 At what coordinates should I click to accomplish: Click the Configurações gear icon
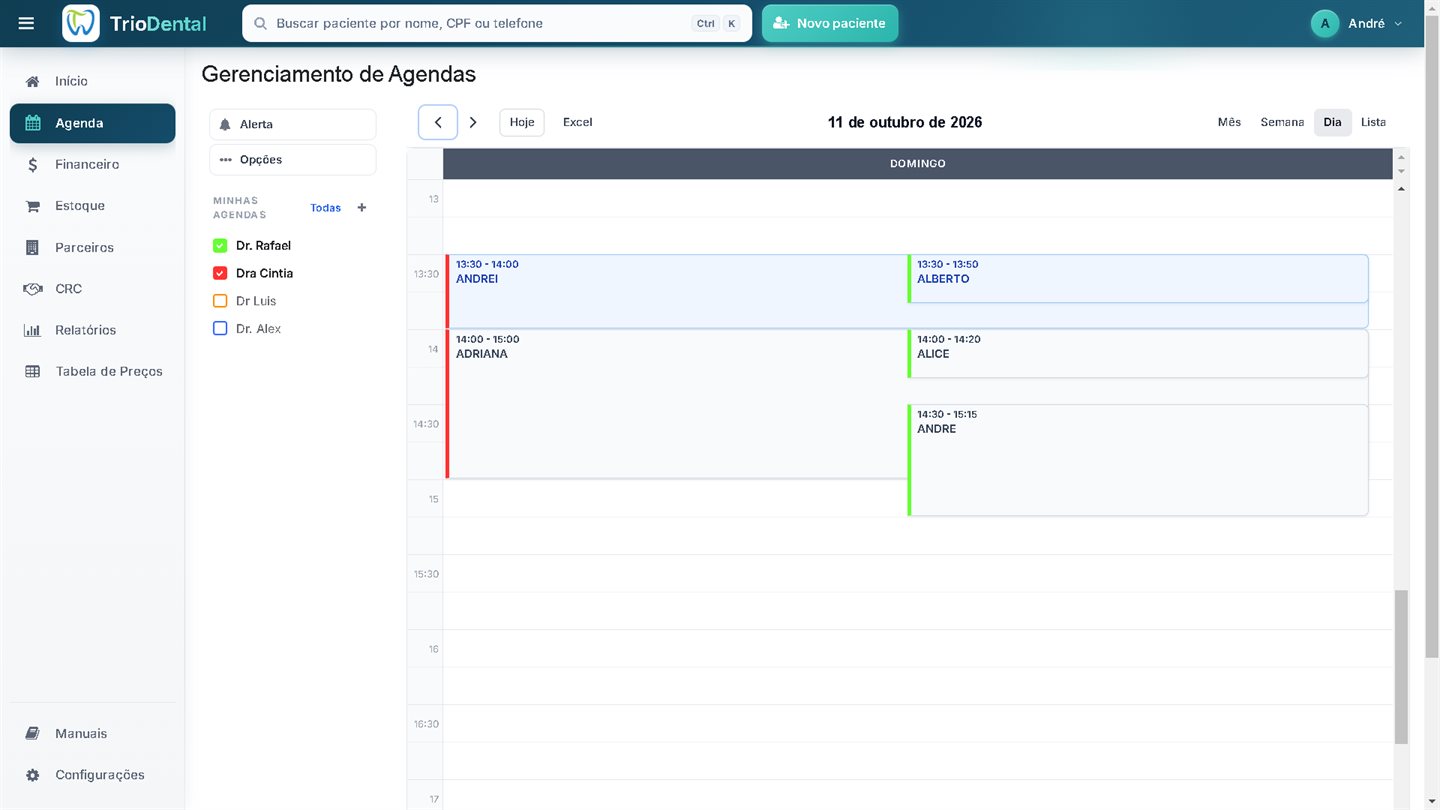pos(33,775)
